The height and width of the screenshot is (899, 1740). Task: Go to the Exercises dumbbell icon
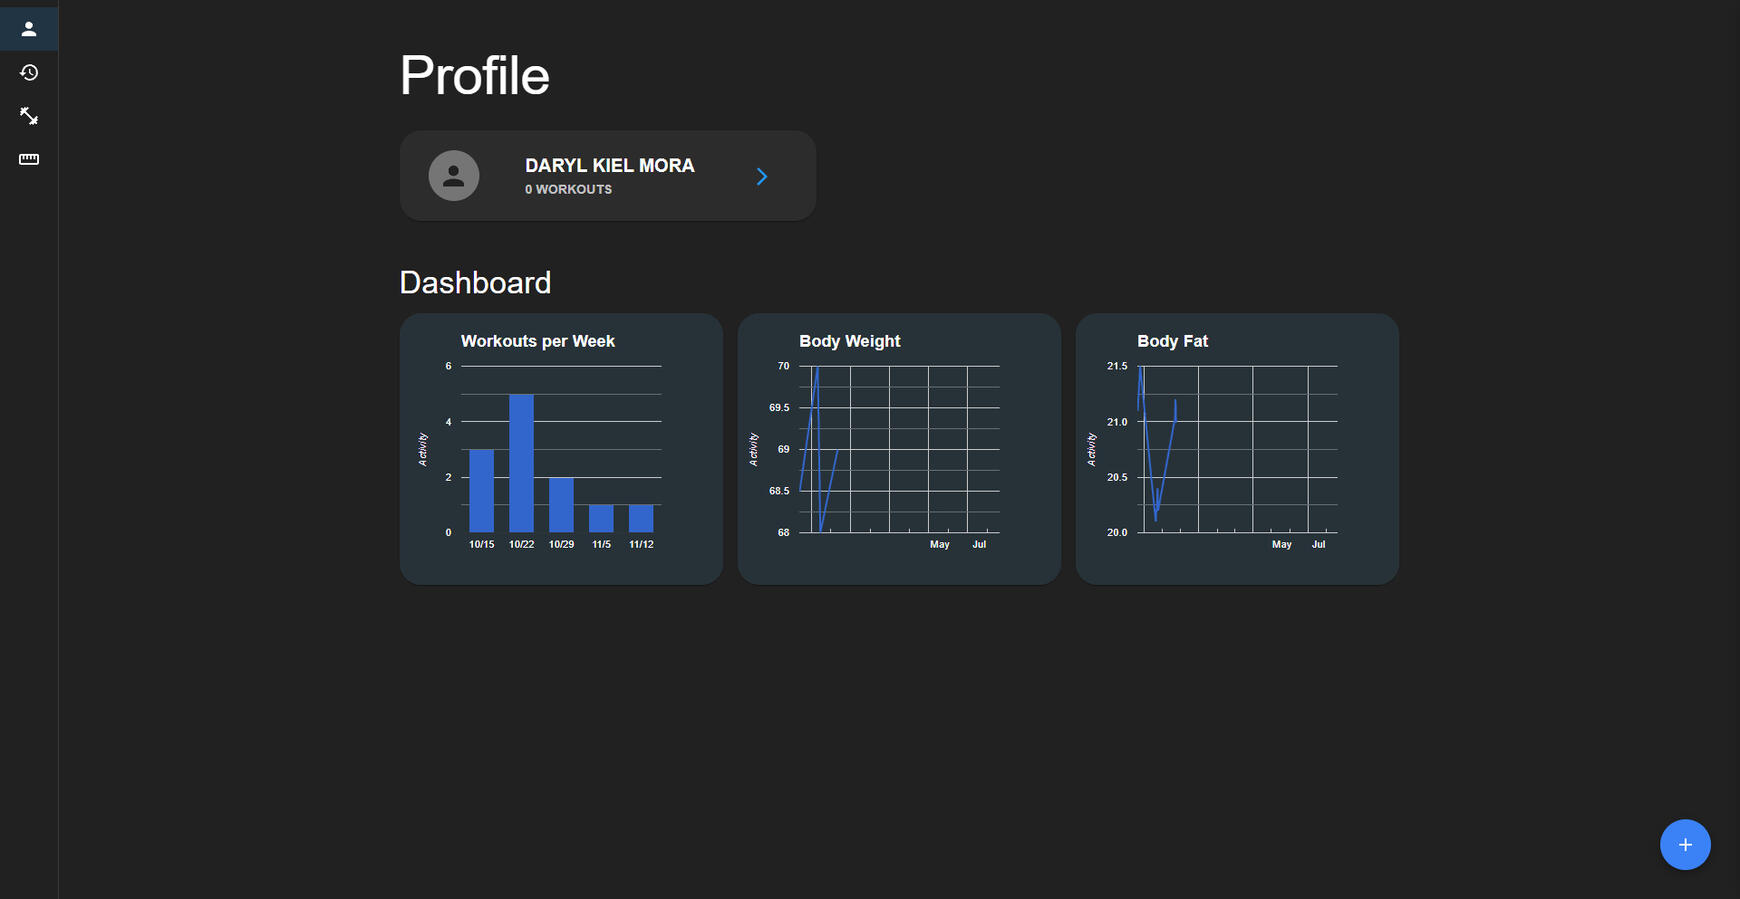coord(29,116)
